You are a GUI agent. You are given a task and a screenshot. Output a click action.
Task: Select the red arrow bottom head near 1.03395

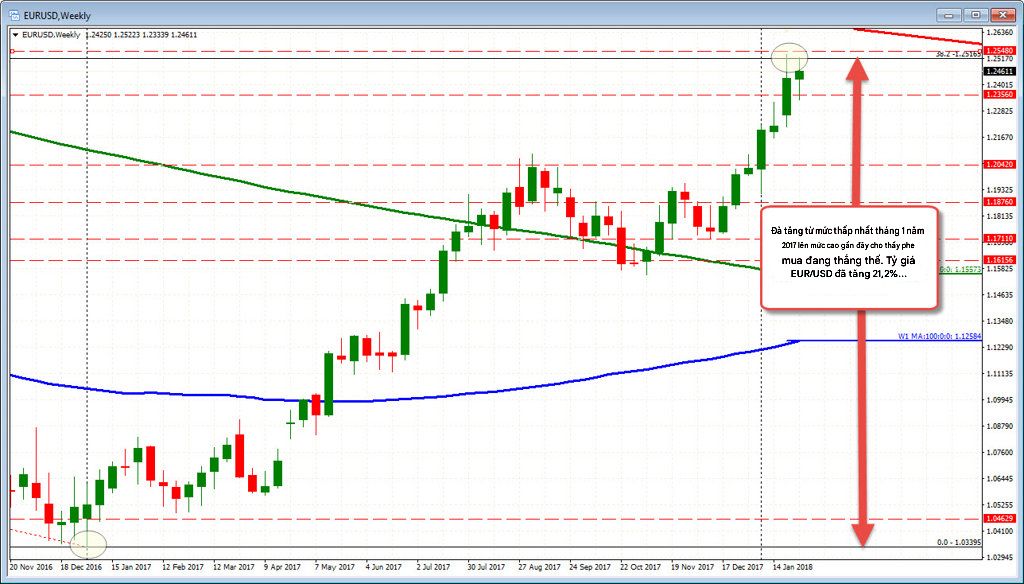pos(862,534)
